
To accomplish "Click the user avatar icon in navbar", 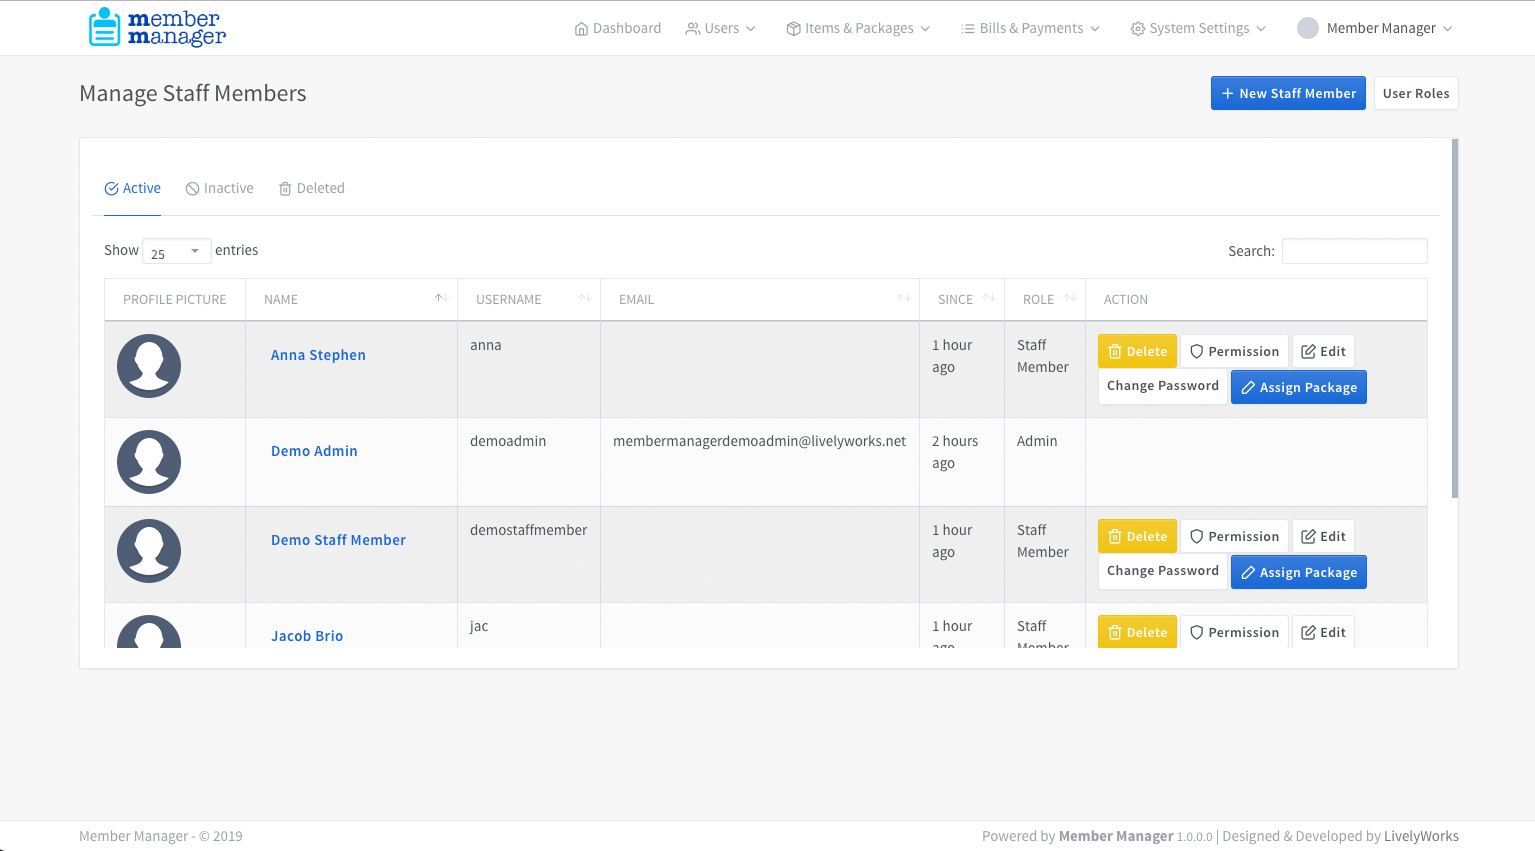I will tap(1307, 28).
